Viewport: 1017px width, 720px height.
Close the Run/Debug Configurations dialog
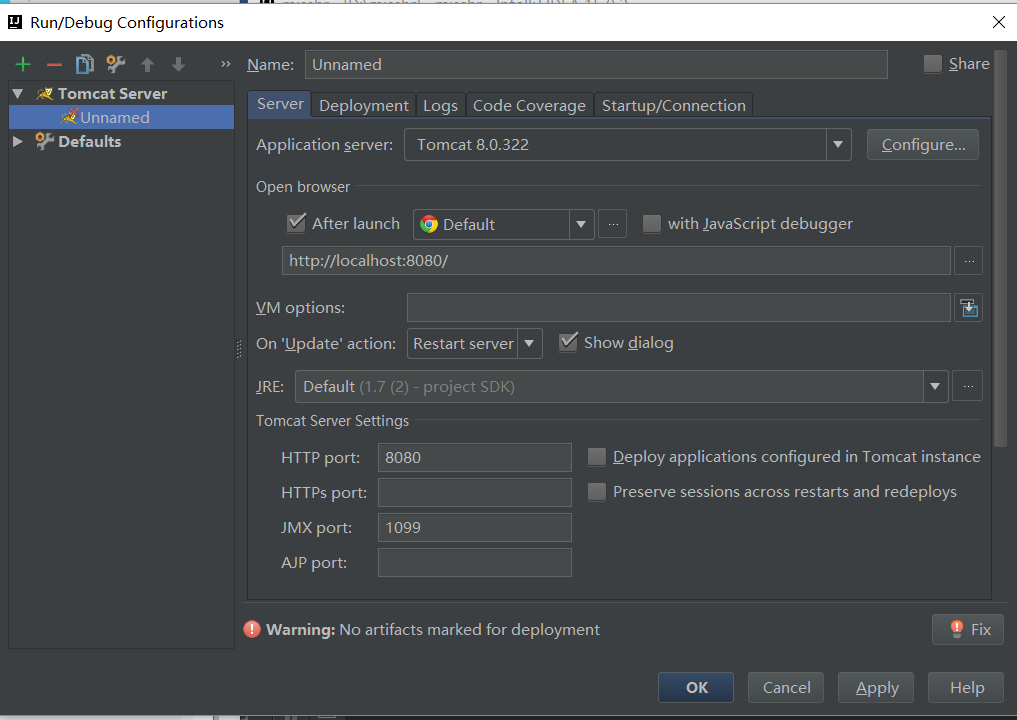[x=999, y=22]
